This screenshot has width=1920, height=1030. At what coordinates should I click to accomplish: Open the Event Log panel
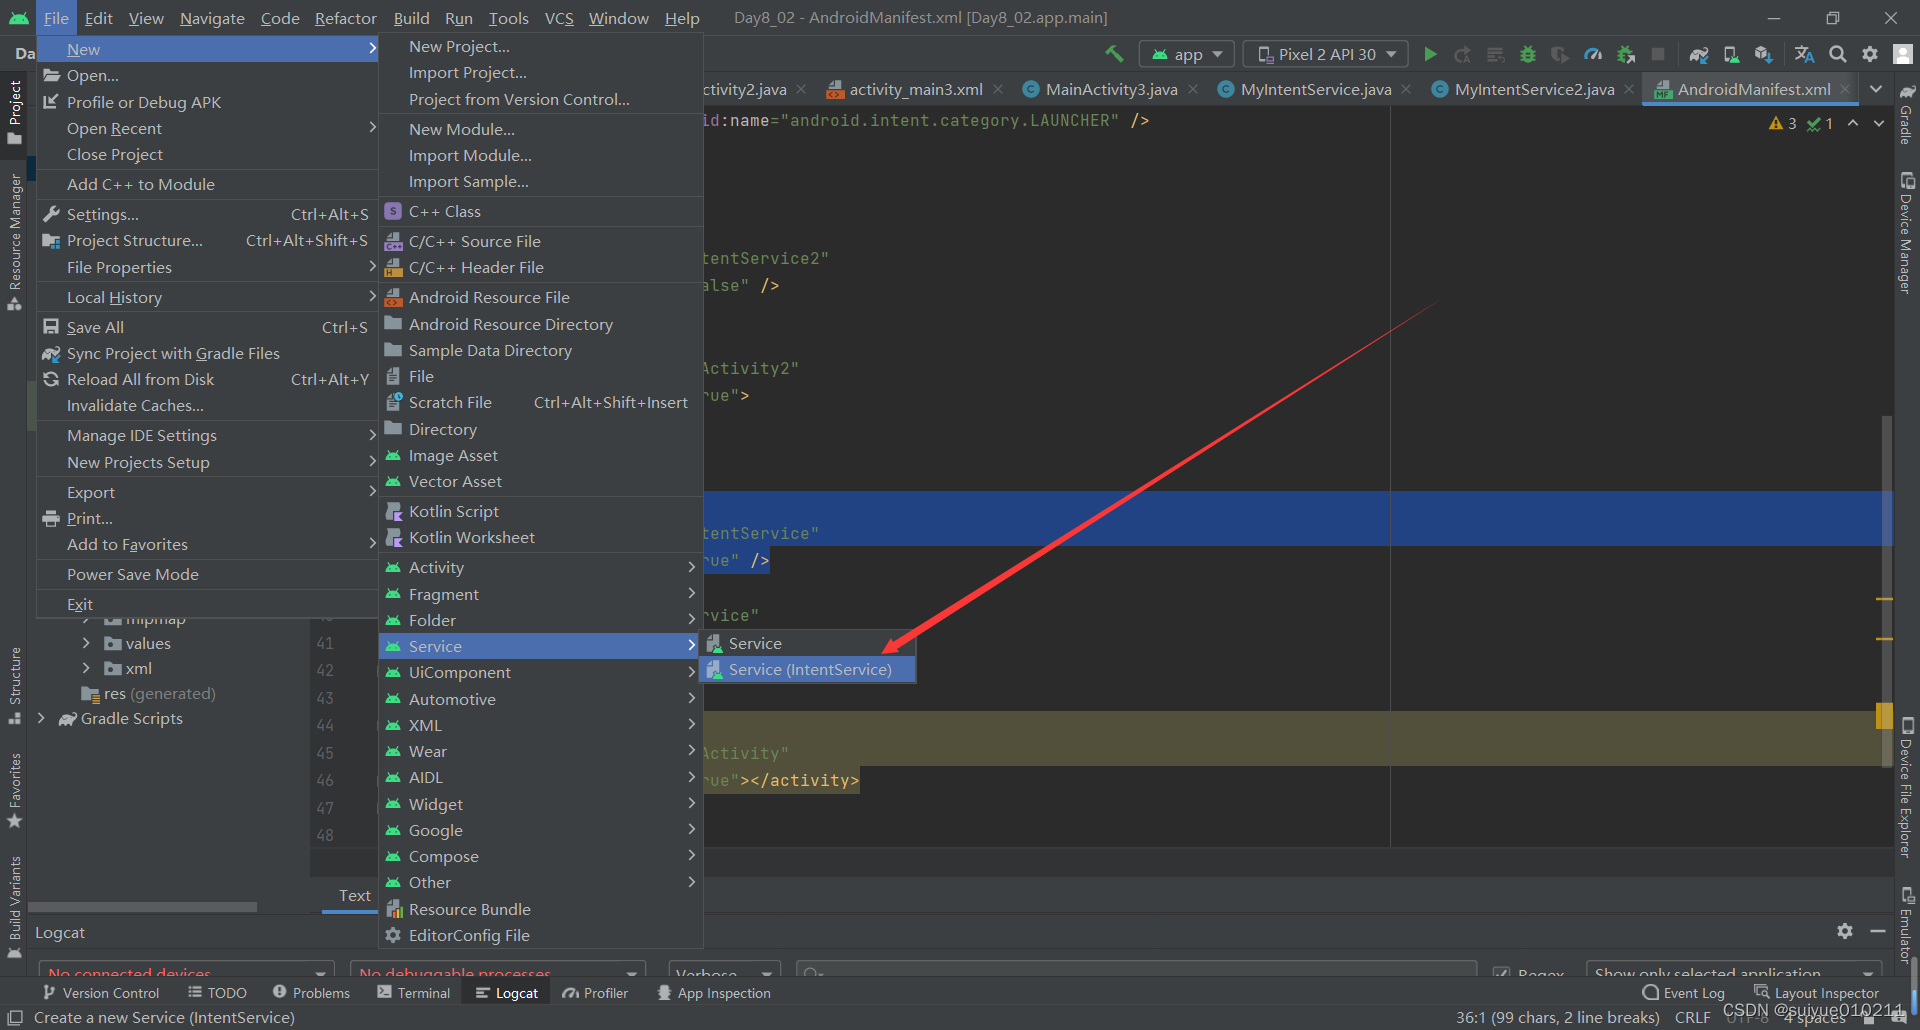1692,992
